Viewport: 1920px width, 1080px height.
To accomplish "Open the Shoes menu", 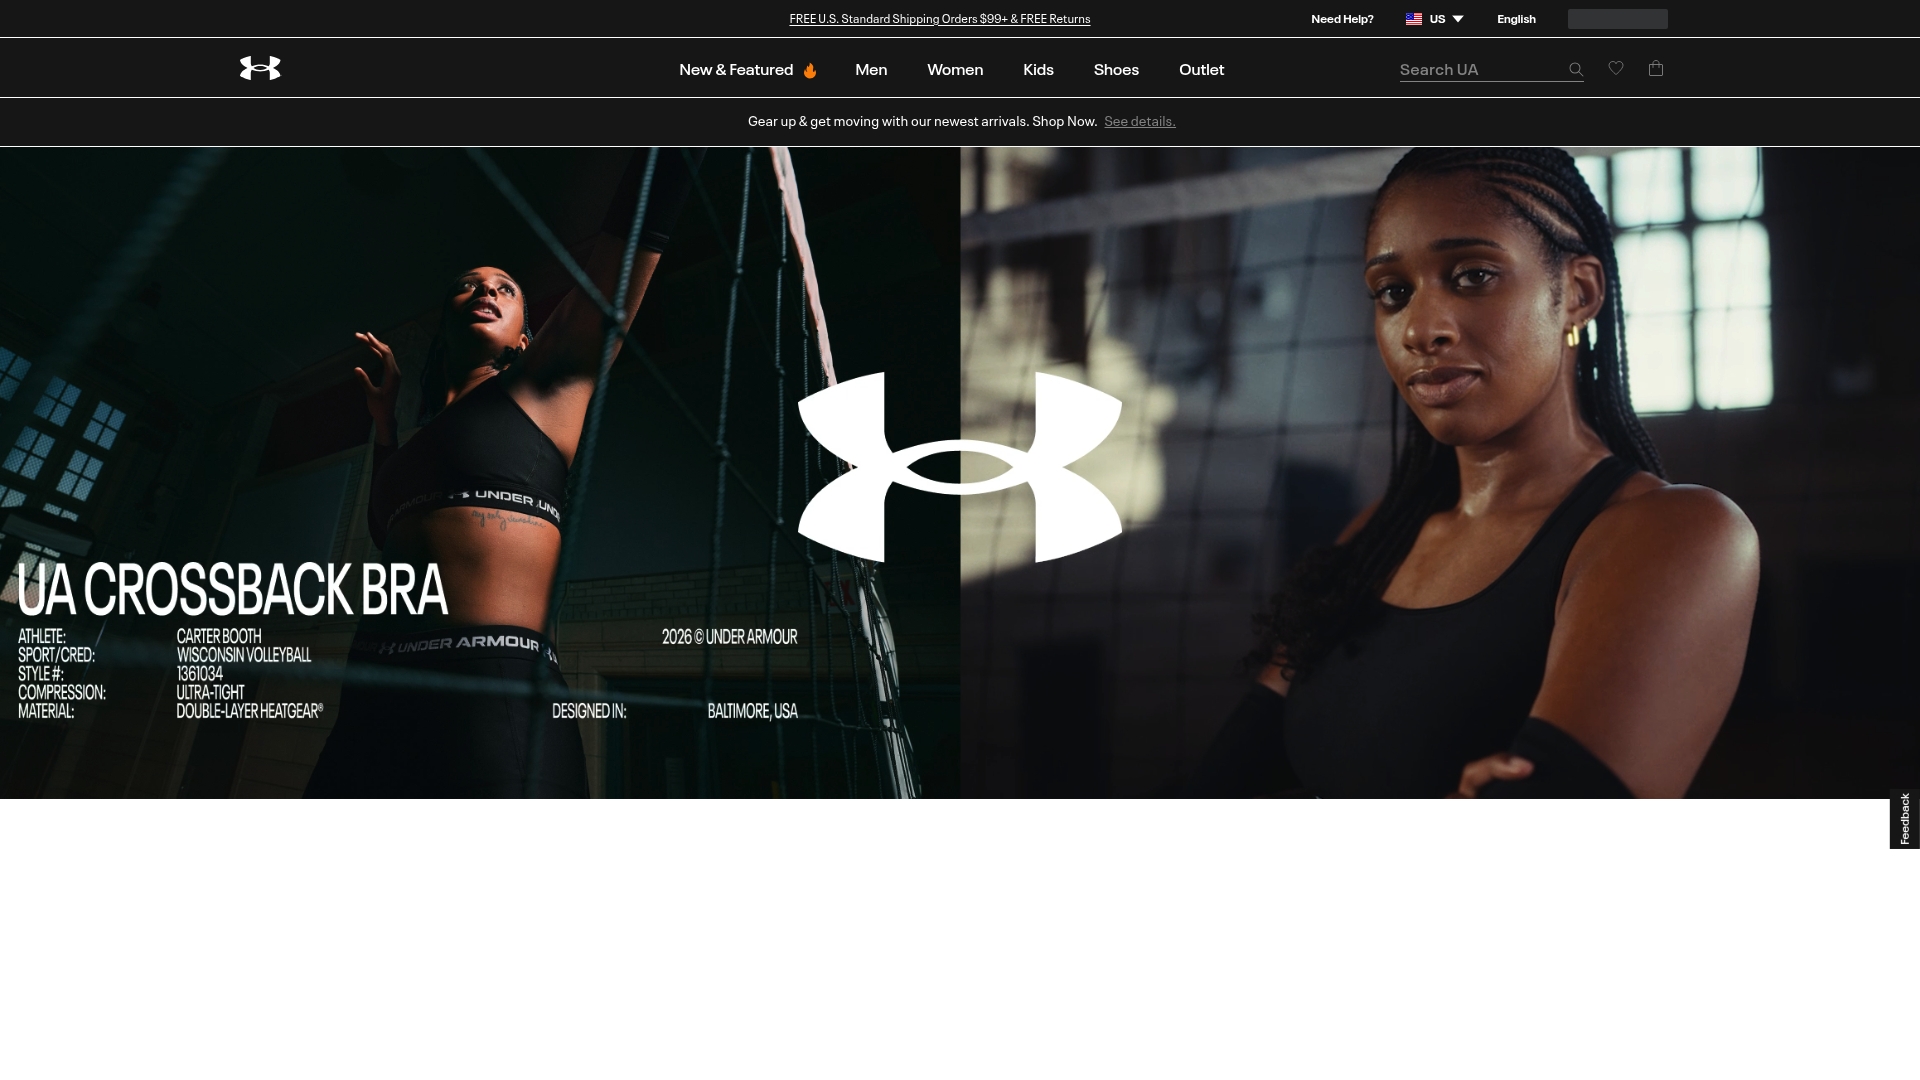I will pyautogui.click(x=1116, y=69).
